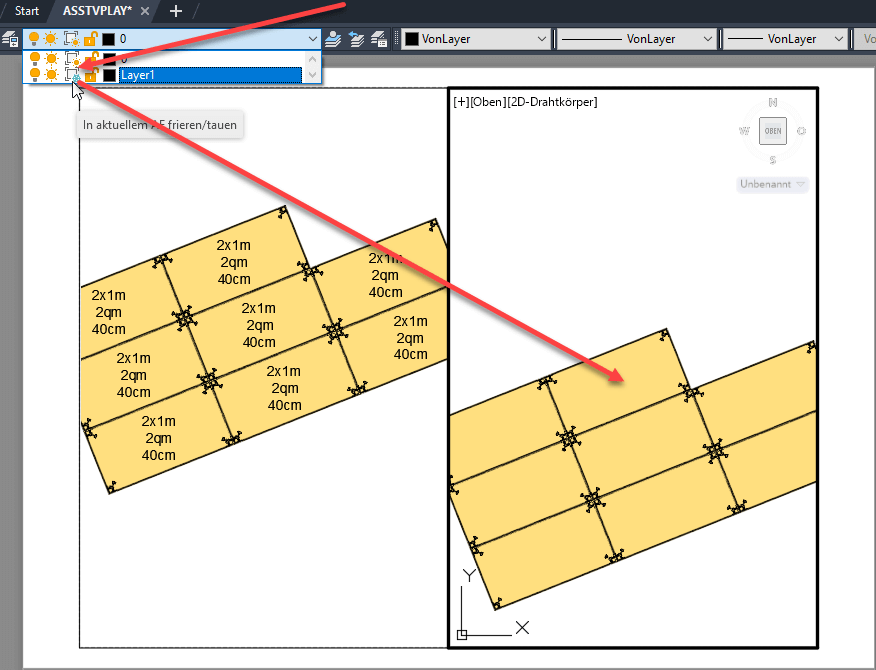Click the W compass letter on ViewCube
Image resolution: width=876 pixels, height=670 pixels.
743,131
